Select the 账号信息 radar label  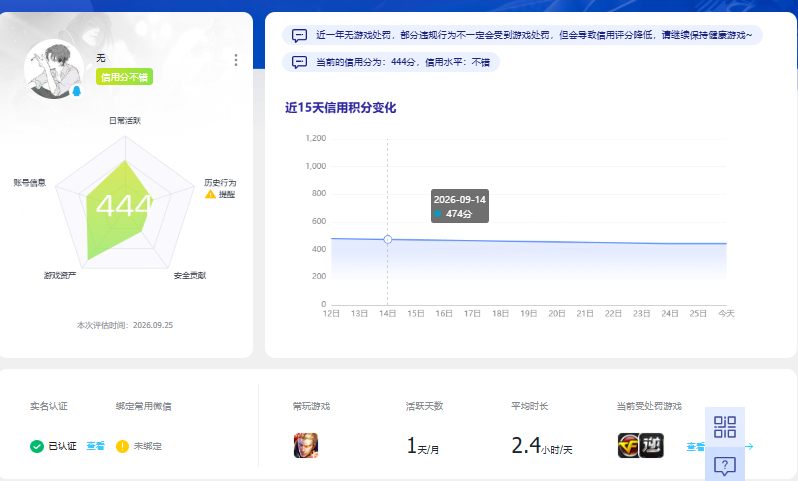click(x=30, y=182)
